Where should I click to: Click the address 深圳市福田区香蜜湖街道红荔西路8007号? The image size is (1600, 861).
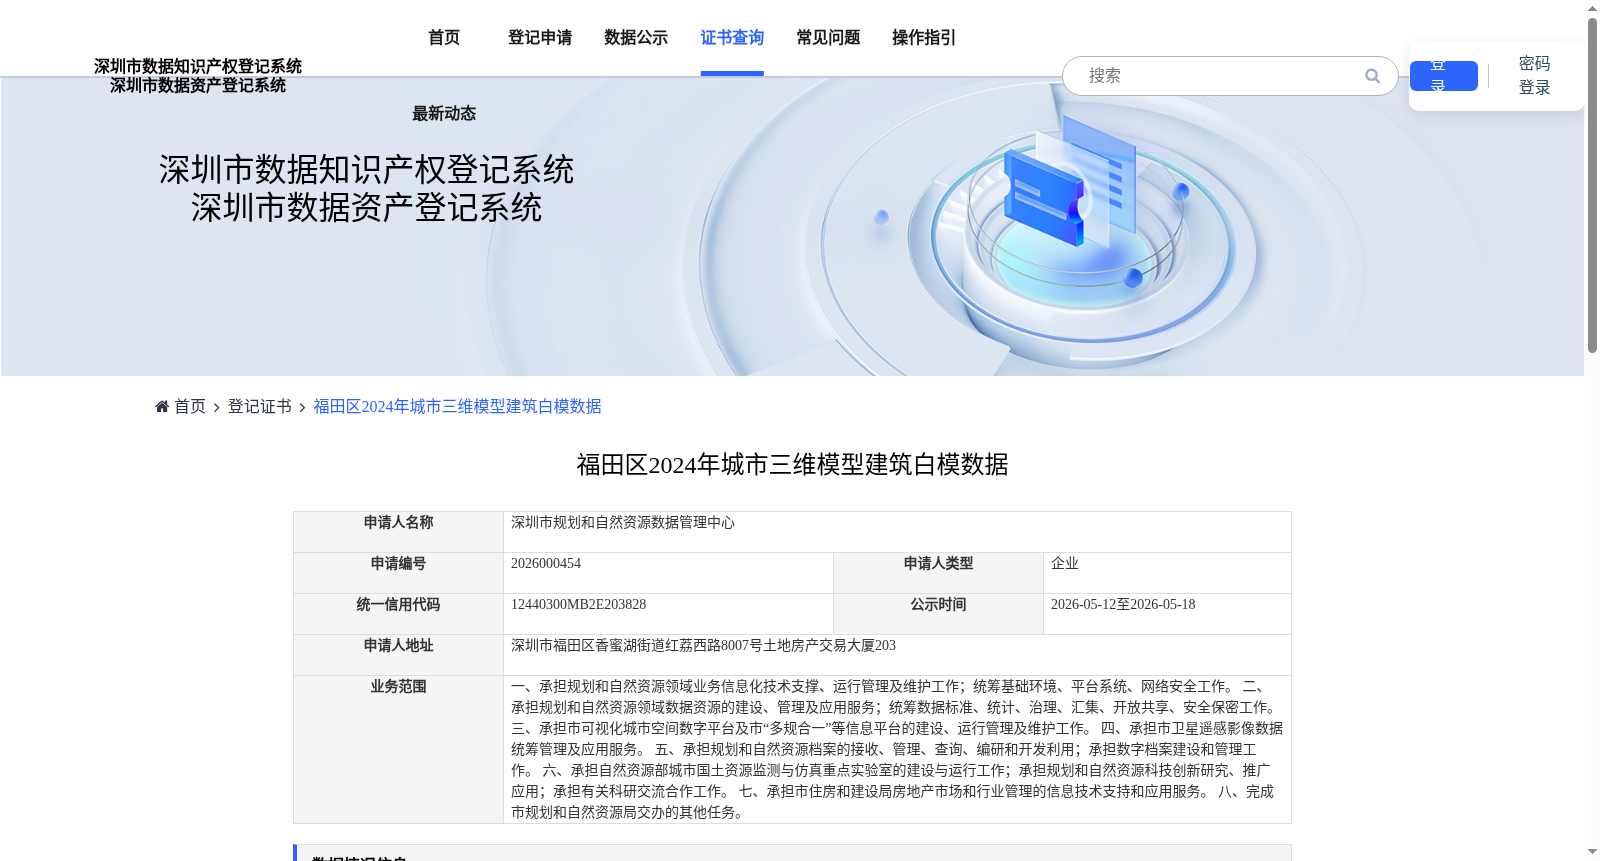coord(637,646)
